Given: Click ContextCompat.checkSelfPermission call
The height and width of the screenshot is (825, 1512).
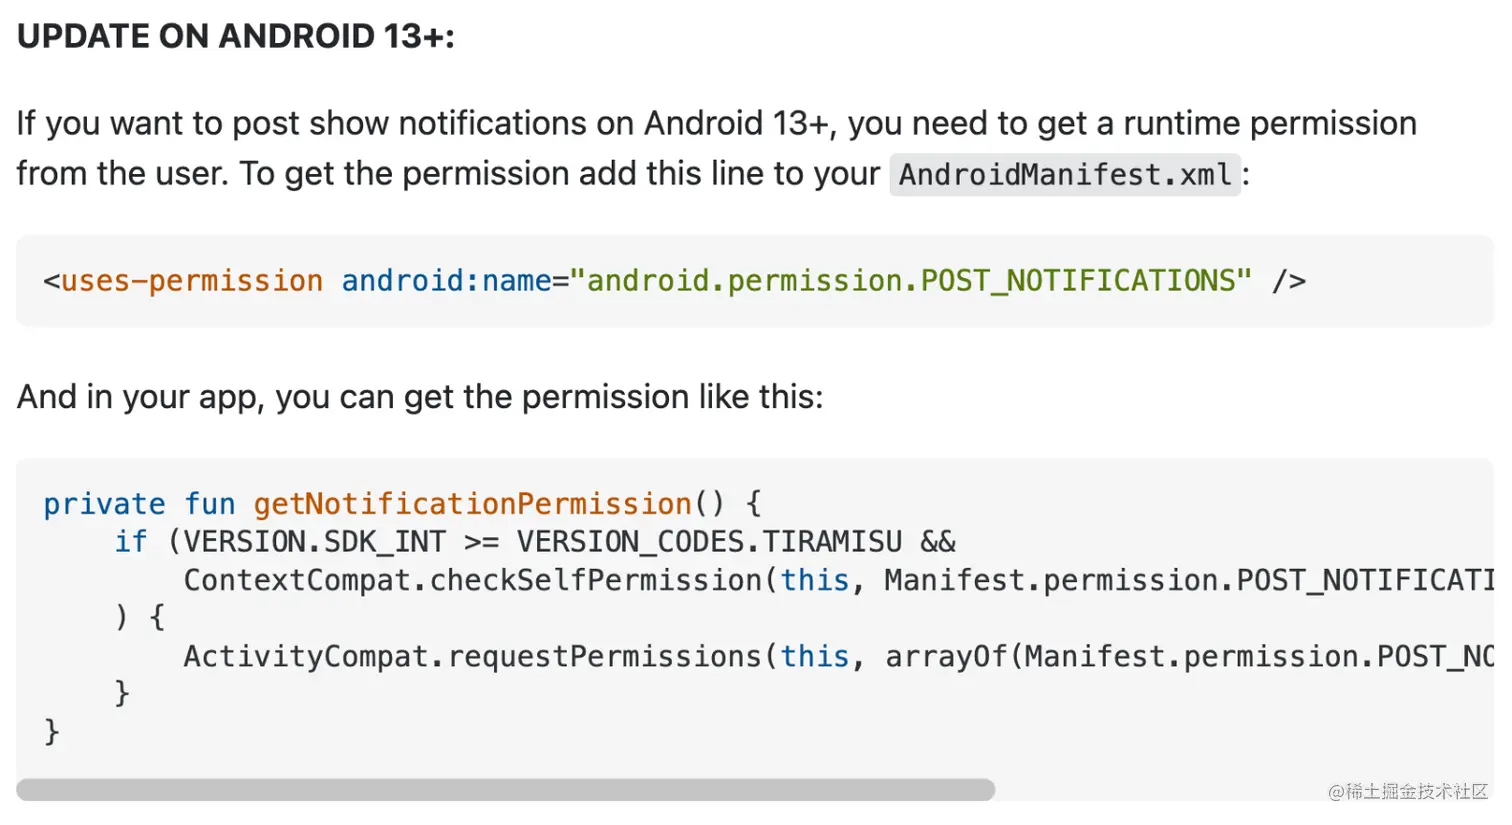Looking at the screenshot, I should coord(473,580).
